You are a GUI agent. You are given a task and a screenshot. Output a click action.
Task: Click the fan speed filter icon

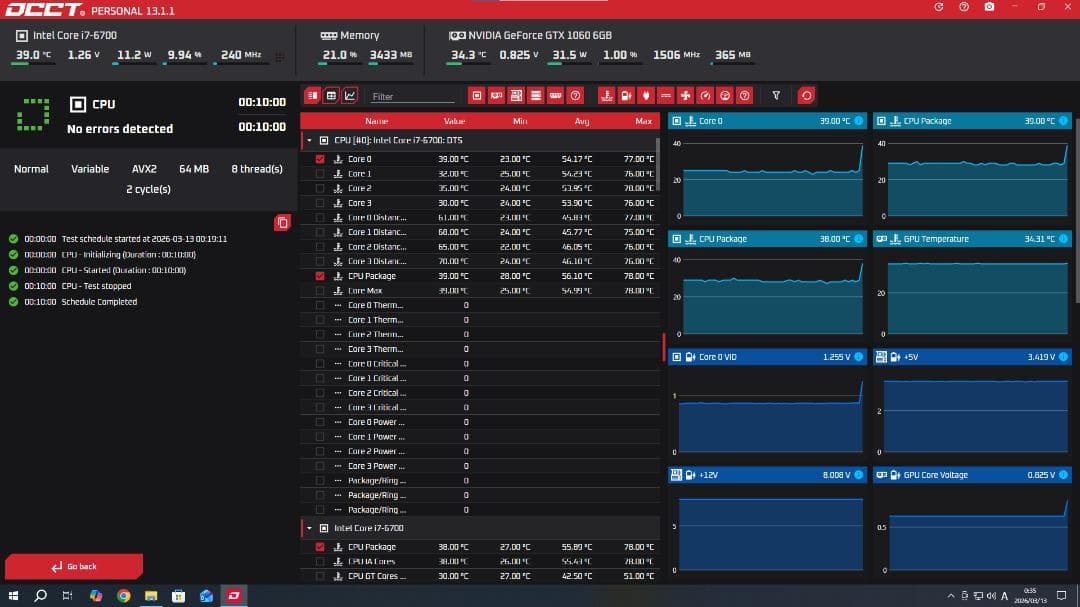pyautogui.click(x=685, y=96)
